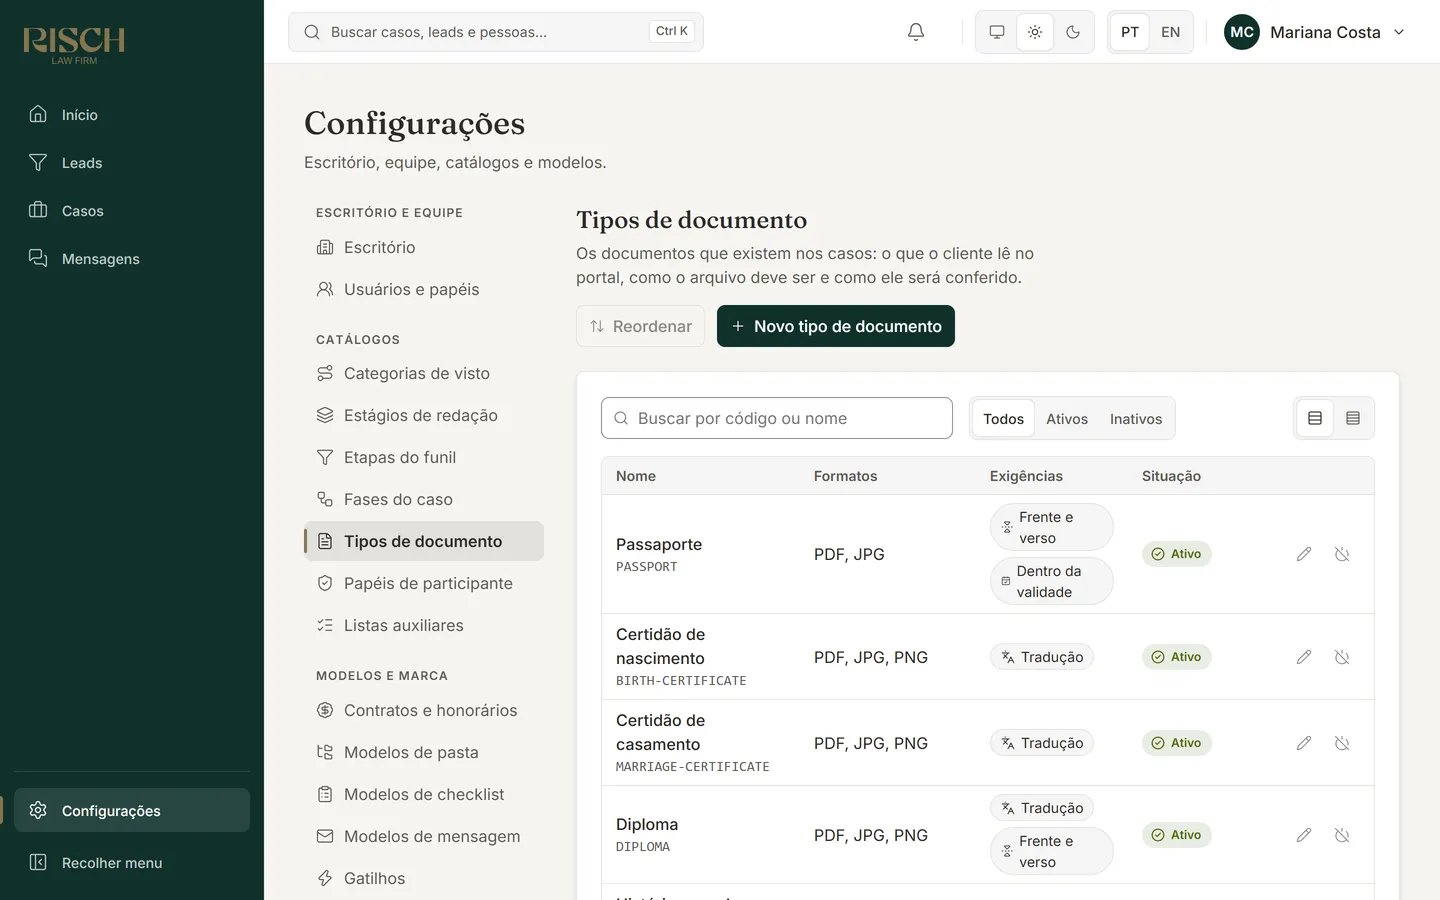Open Mensagens in the sidebar
This screenshot has height=900, width=1440.
point(132,259)
